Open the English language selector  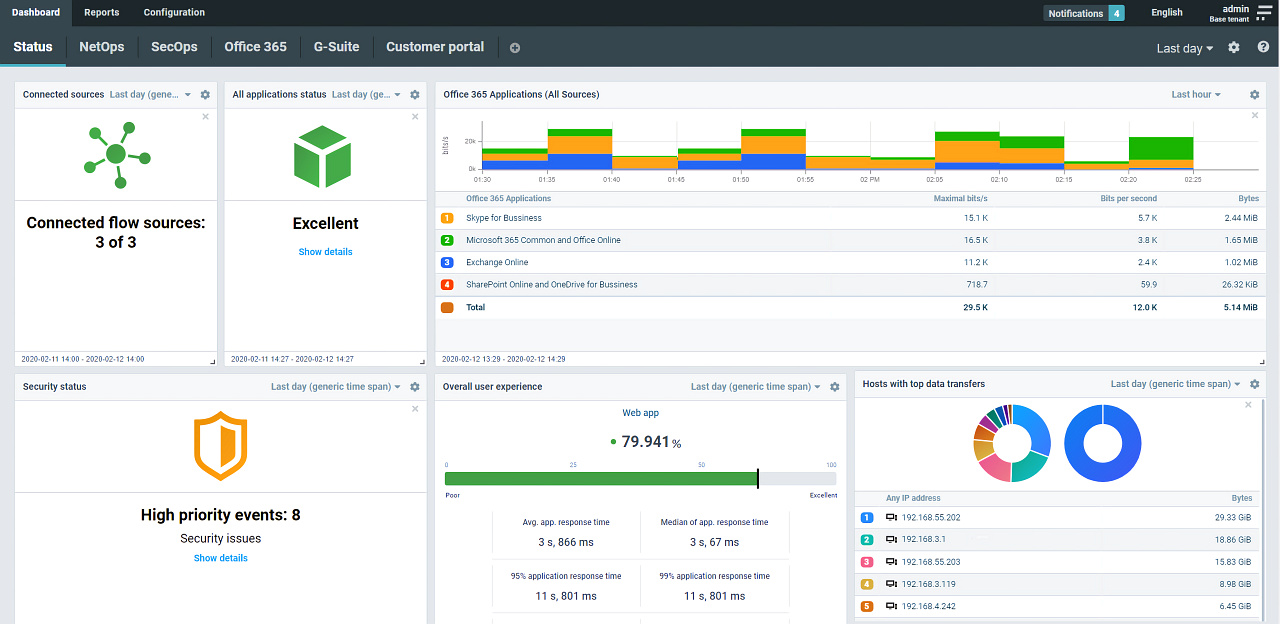pos(1167,13)
